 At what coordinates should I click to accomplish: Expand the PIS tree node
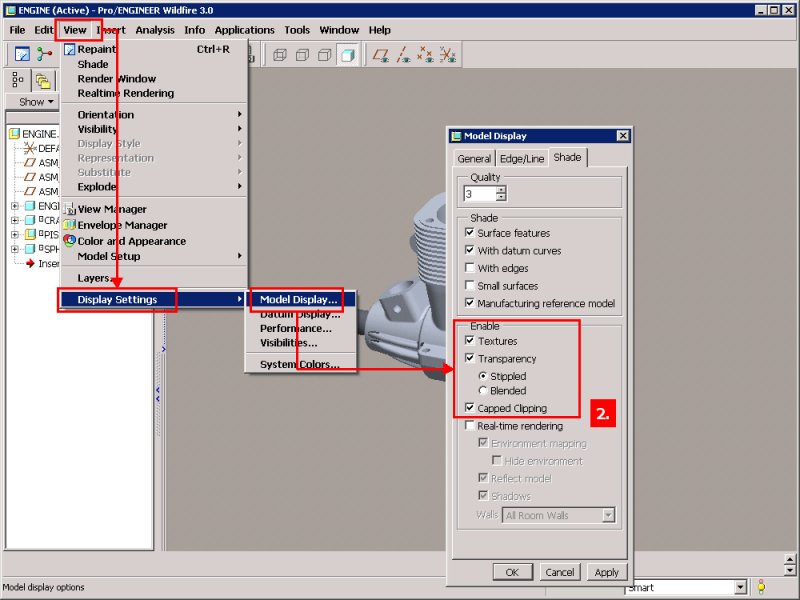(x=15, y=235)
